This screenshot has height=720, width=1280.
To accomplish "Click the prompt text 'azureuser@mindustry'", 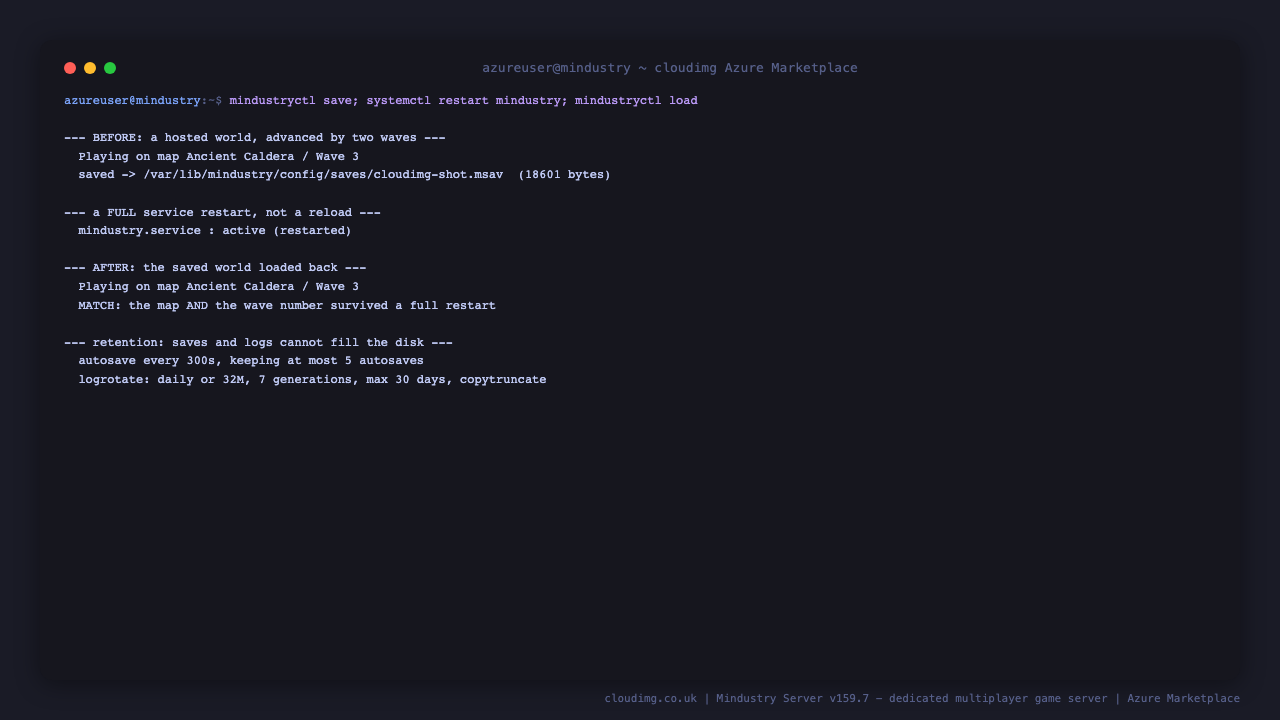I will pyautogui.click(x=132, y=101).
